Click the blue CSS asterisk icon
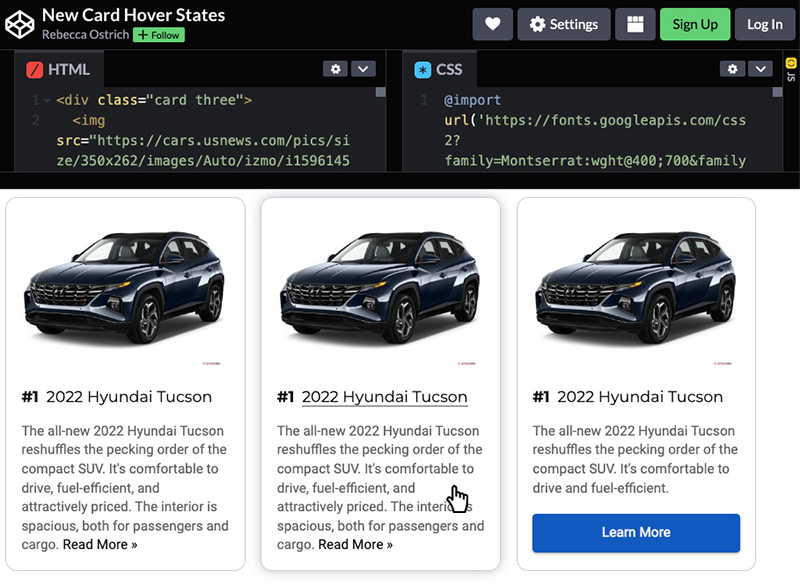This screenshot has height=586, width=800. tap(422, 69)
